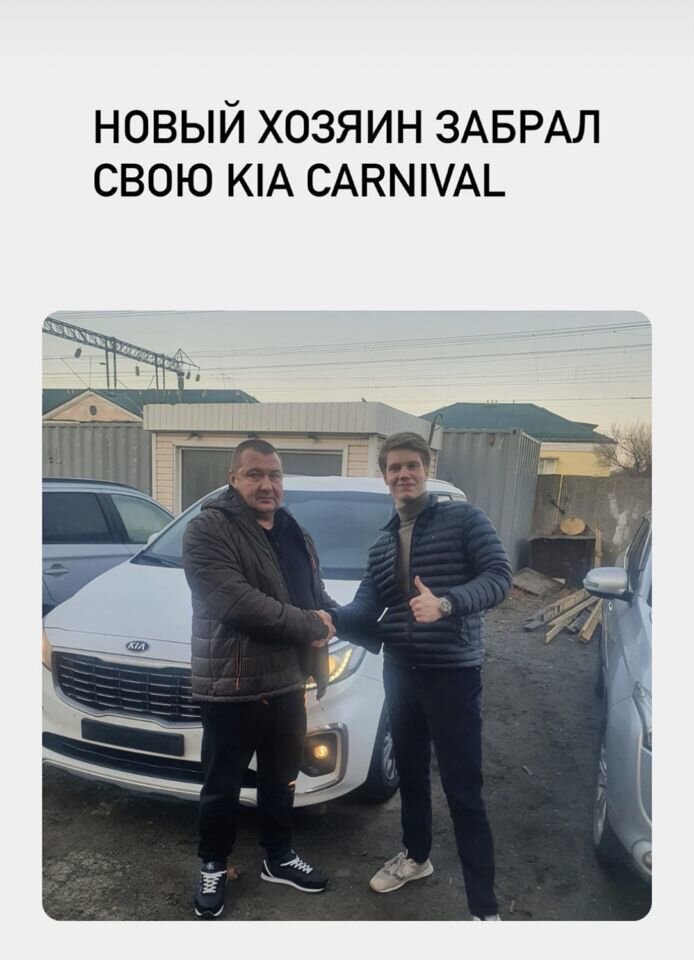
Task: Click the railway power line gantry
Action: pos(121,353)
